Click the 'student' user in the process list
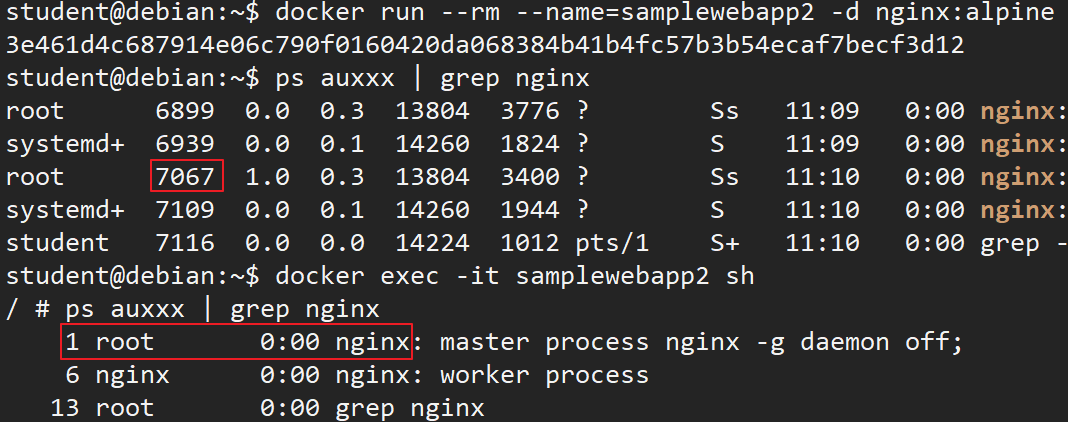Screen dimensions: 1068x422 pos(57,243)
